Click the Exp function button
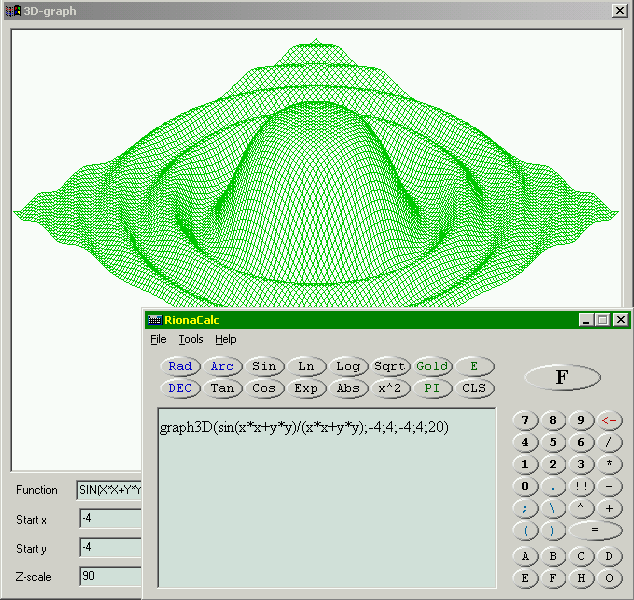634x600 pixels. (306, 389)
